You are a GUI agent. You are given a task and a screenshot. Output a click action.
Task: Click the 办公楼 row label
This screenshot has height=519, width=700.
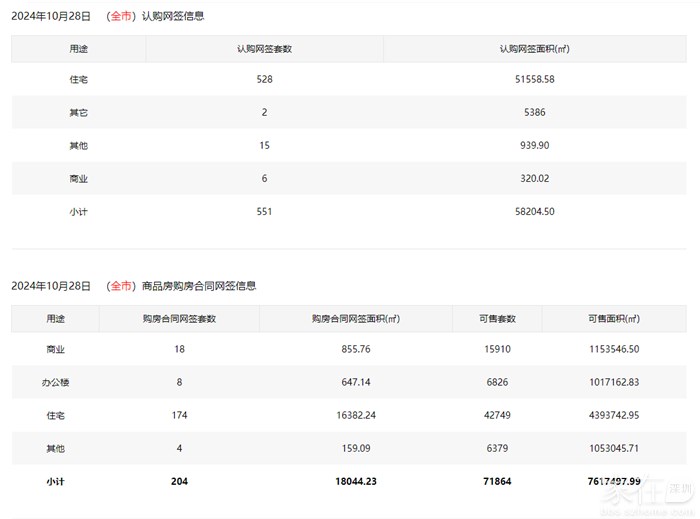coord(56,383)
